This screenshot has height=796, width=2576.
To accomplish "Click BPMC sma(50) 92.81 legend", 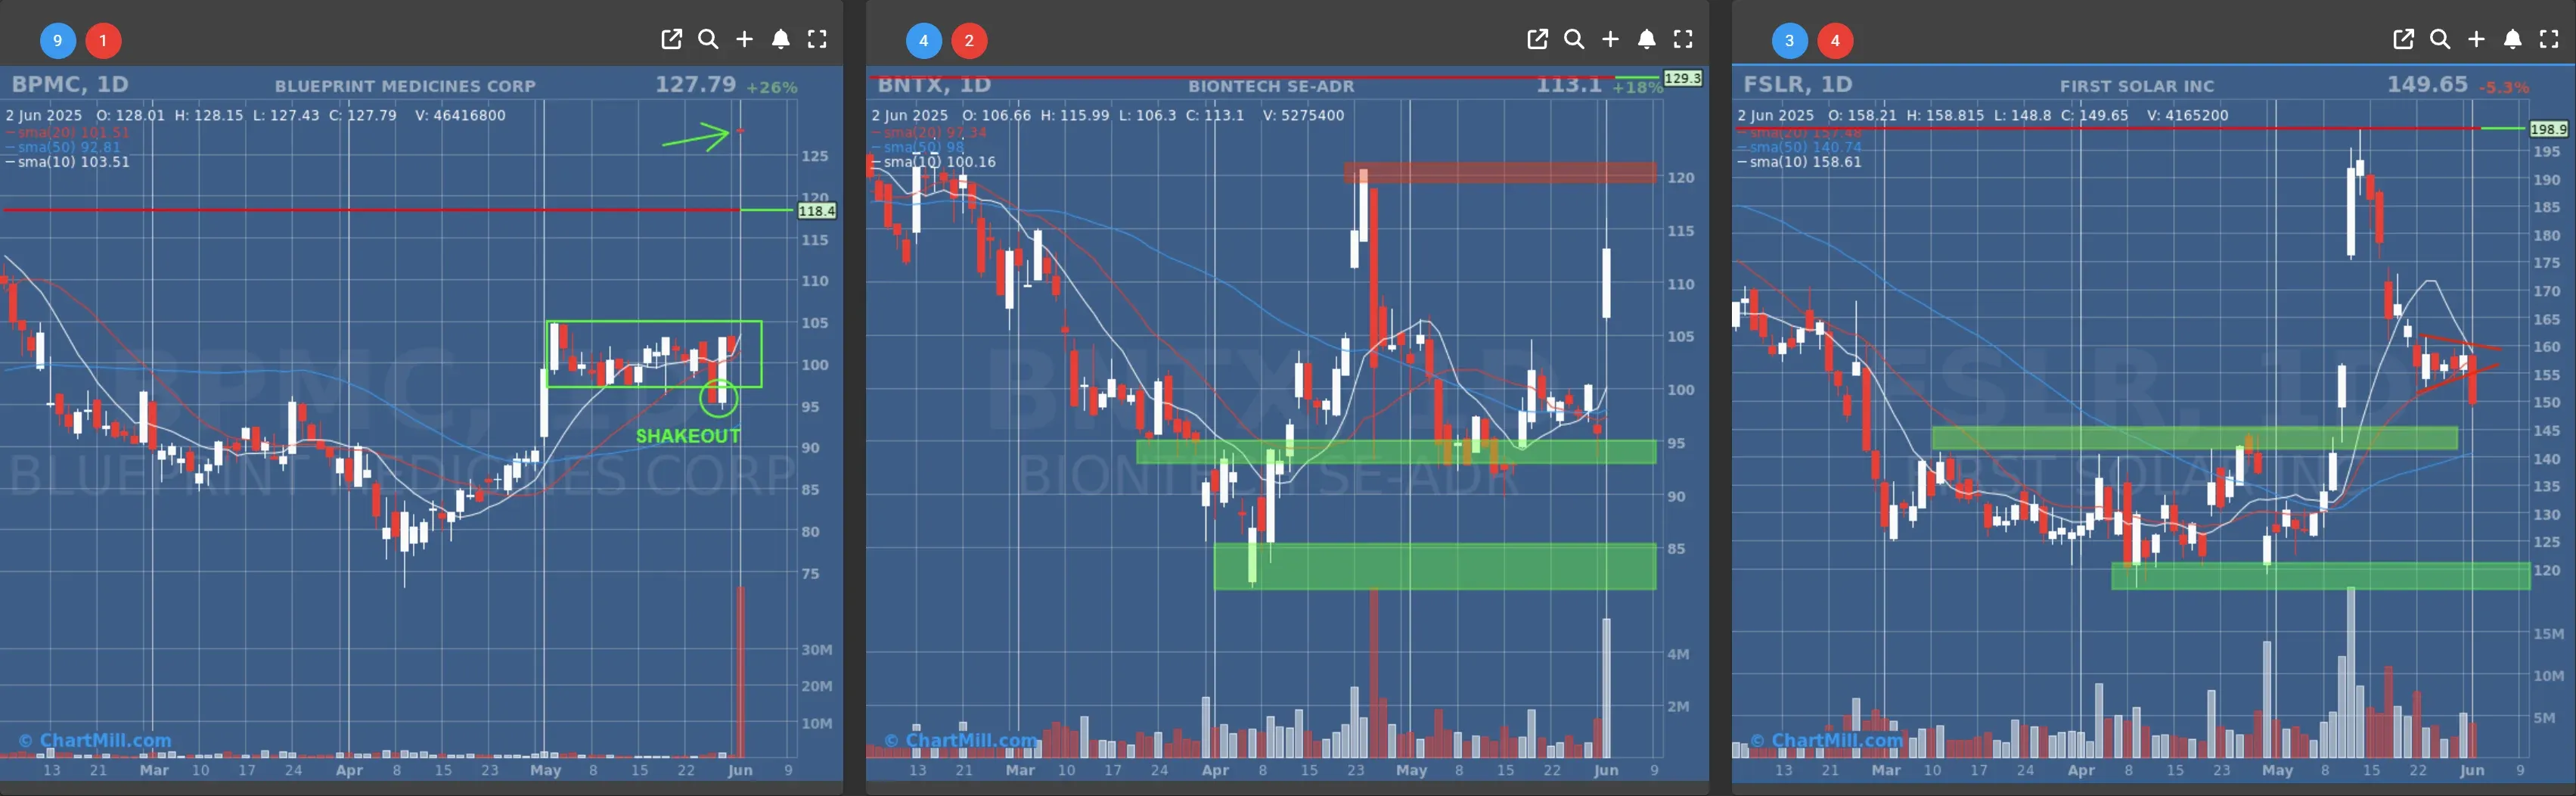I will (x=63, y=147).
